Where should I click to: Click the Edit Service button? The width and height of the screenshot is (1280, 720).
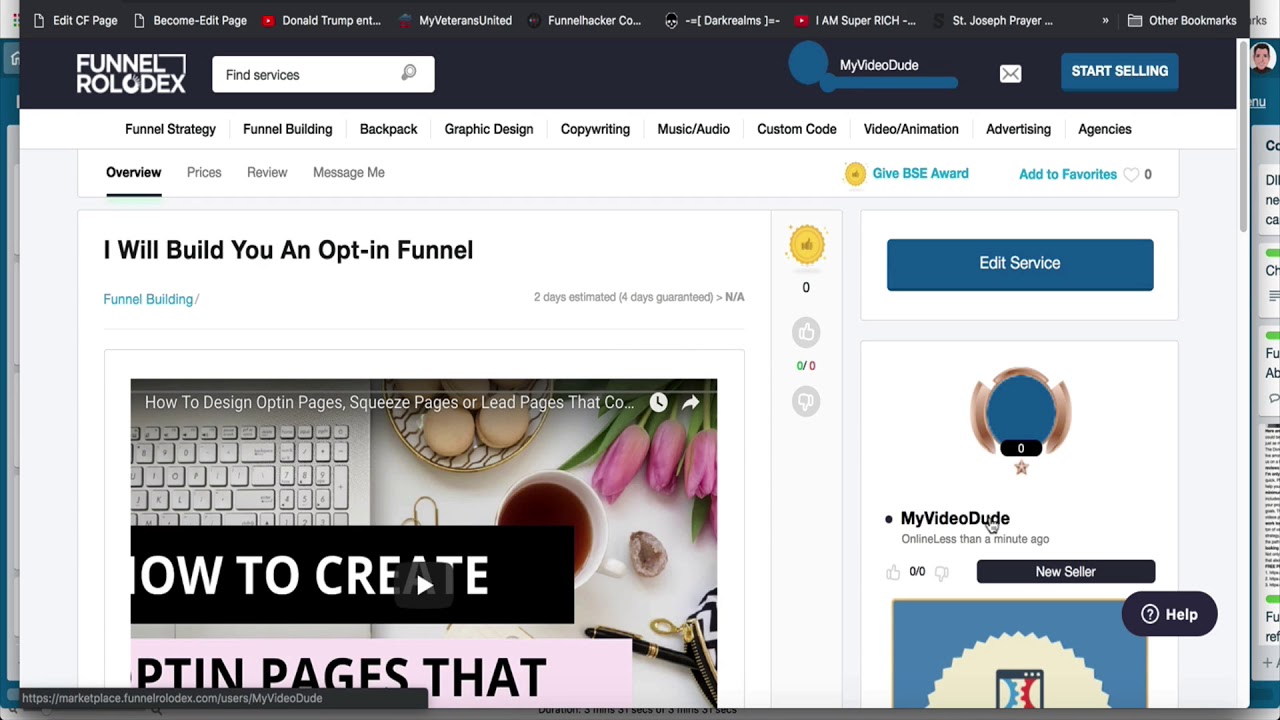[1020, 264]
